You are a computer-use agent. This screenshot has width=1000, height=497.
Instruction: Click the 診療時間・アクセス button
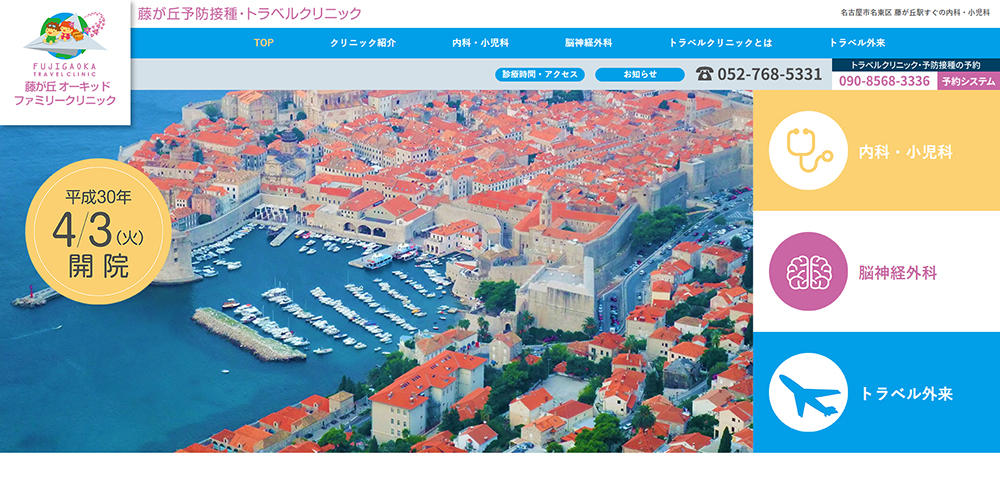540,75
